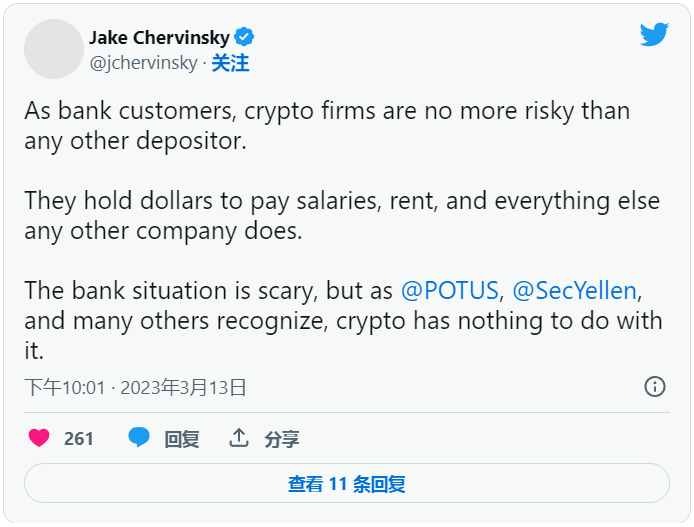Follow the author via 关注 link
Viewport: 694px width, 527px height.
tap(230, 63)
